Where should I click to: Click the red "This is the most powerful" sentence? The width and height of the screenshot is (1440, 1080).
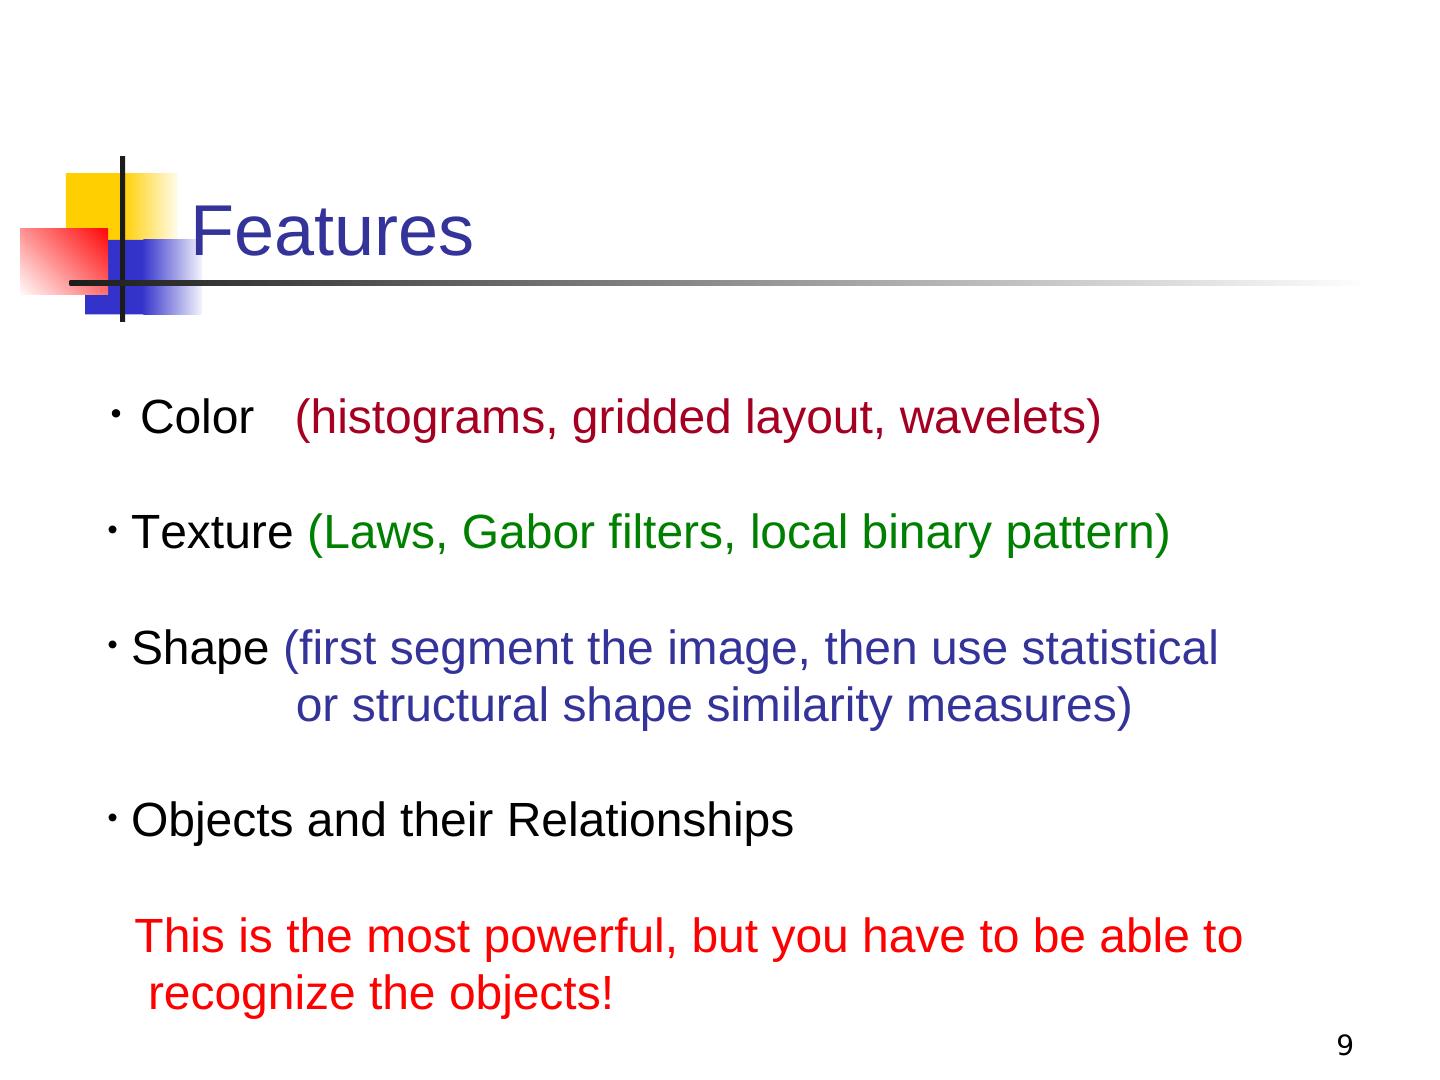690,937
